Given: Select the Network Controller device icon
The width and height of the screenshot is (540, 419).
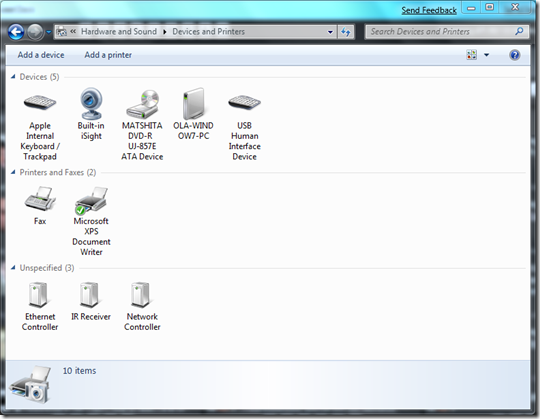Looking at the screenshot, I should pyautogui.click(x=141, y=295).
